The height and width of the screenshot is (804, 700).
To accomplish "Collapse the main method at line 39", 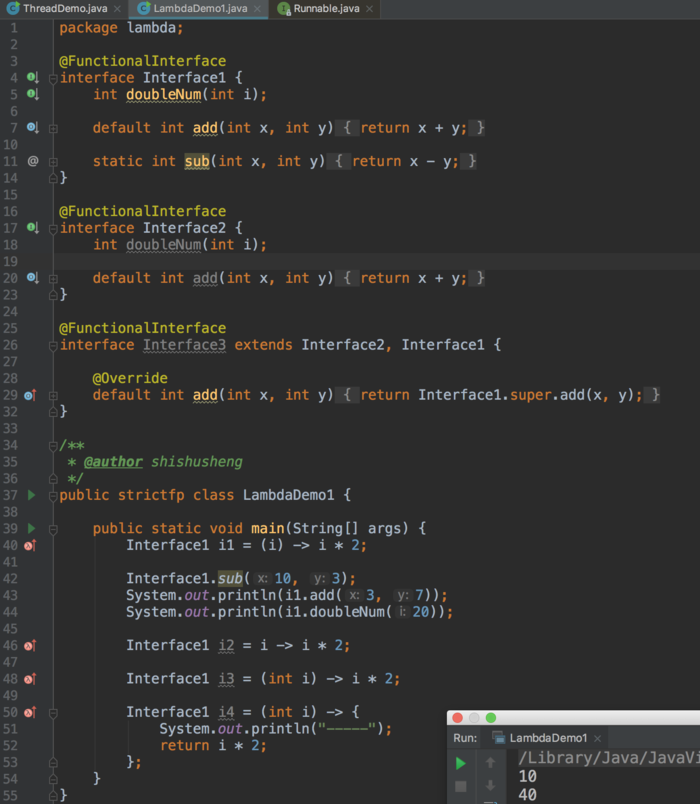I will click(x=53, y=529).
